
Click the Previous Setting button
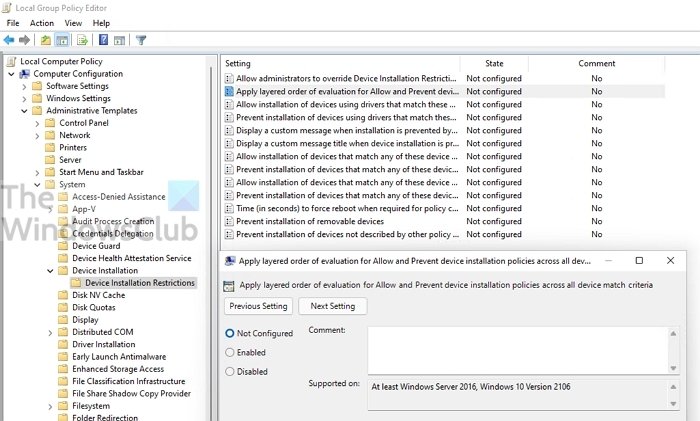click(x=258, y=306)
